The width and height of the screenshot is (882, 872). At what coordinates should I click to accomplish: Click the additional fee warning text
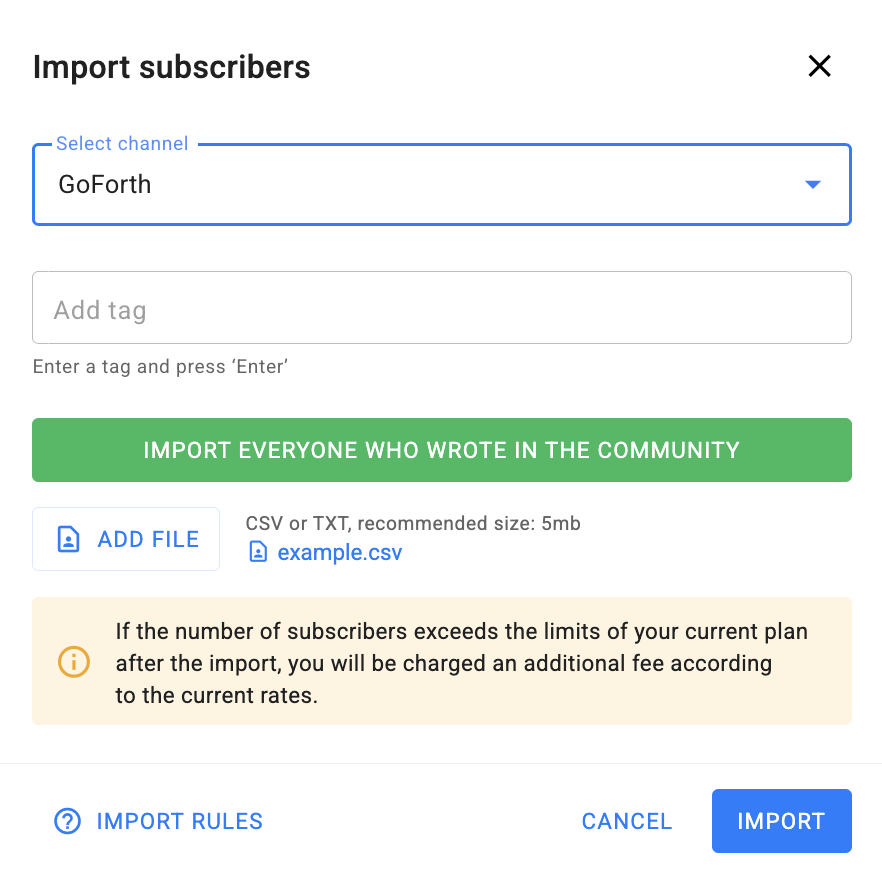[x=461, y=663]
